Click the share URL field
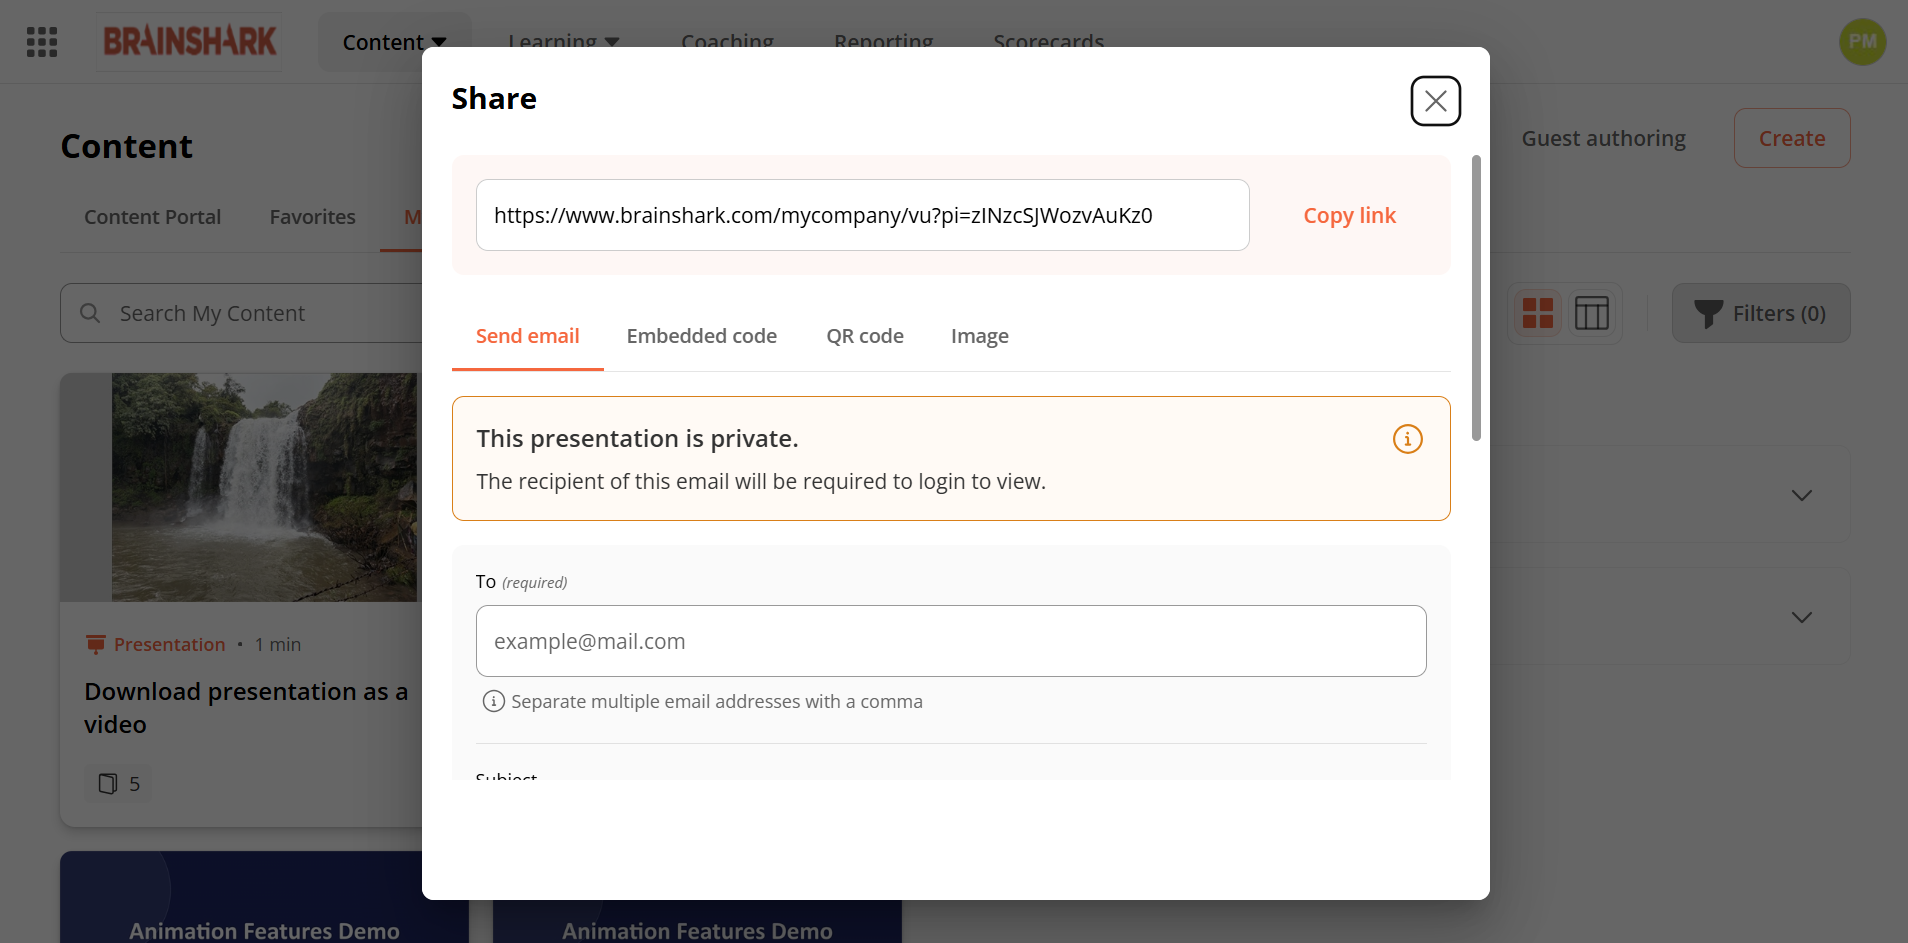This screenshot has width=1908, height=943. [x=863, y=215]
